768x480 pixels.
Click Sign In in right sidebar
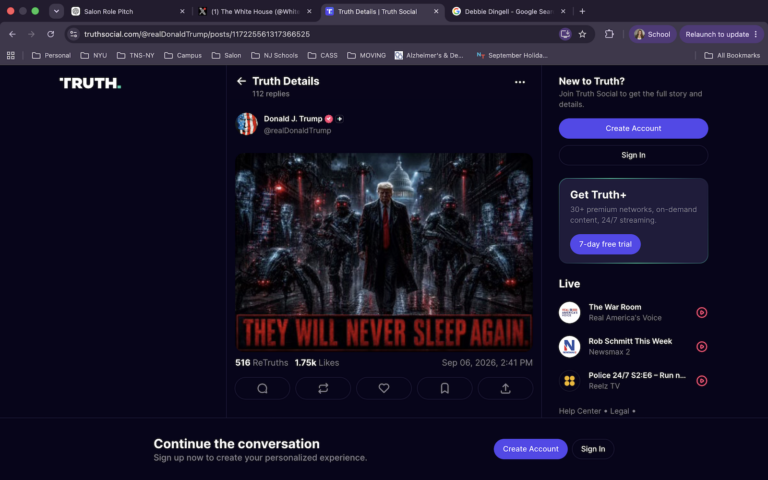point(633,155)
